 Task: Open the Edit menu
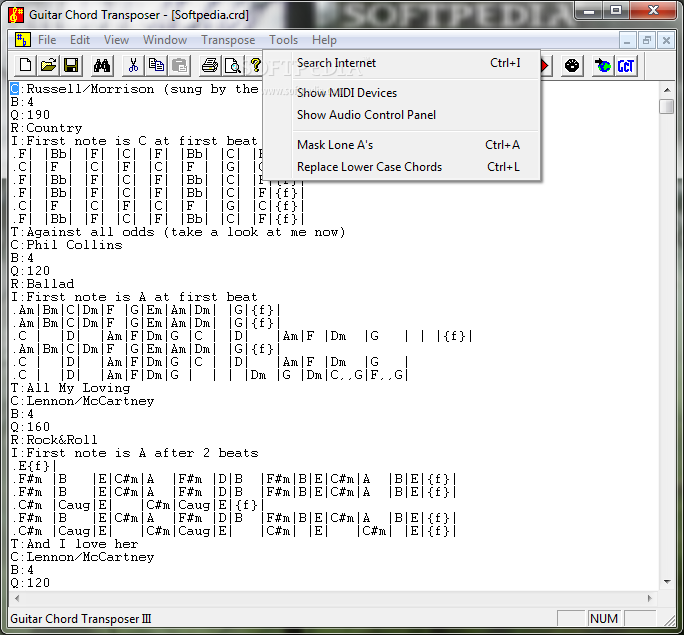80,40
